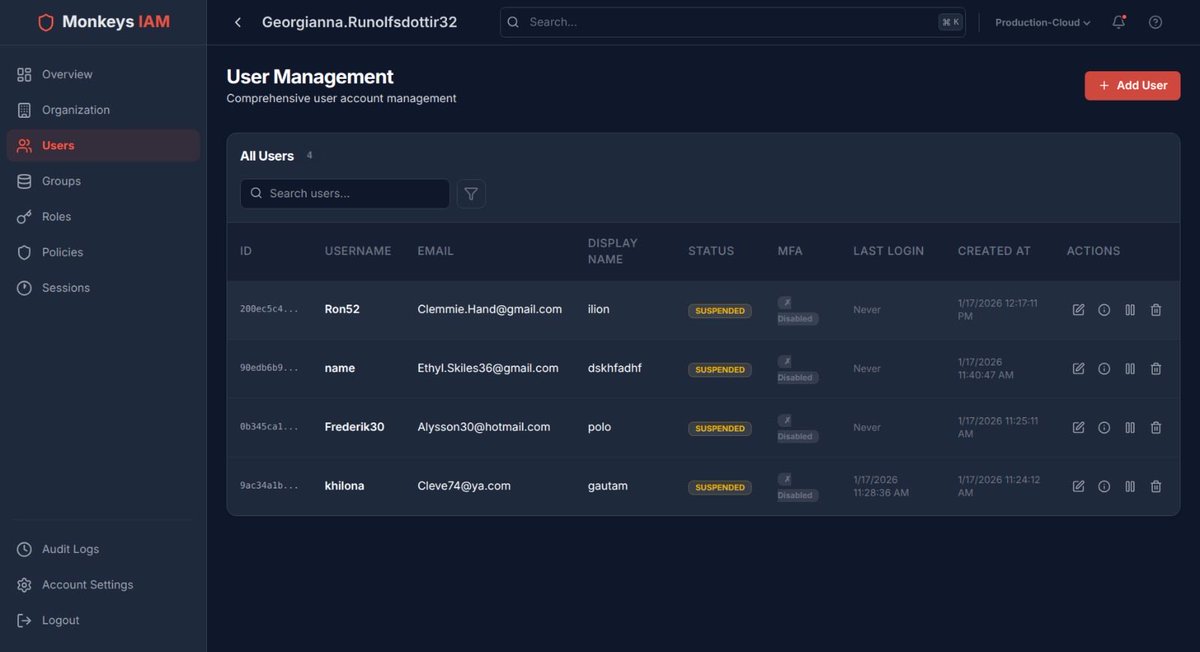Screen dimensions: 1200x652
Task: Click the SUSPENDED badge for Ron52
Action: coord(720,311)
